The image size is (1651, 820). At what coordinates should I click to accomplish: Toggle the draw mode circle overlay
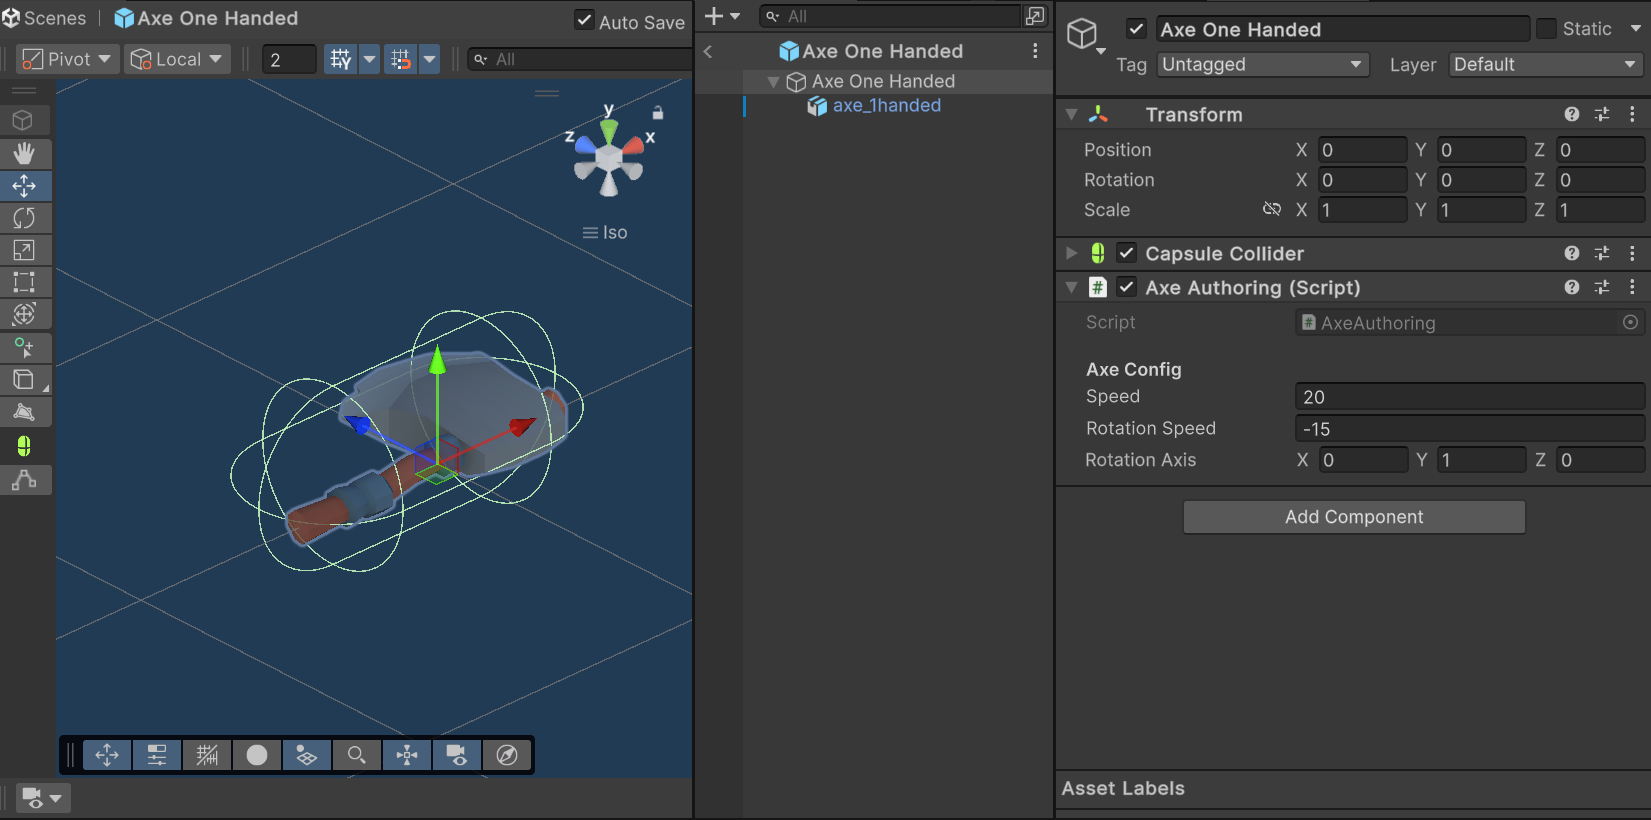[x=257, y=755]
